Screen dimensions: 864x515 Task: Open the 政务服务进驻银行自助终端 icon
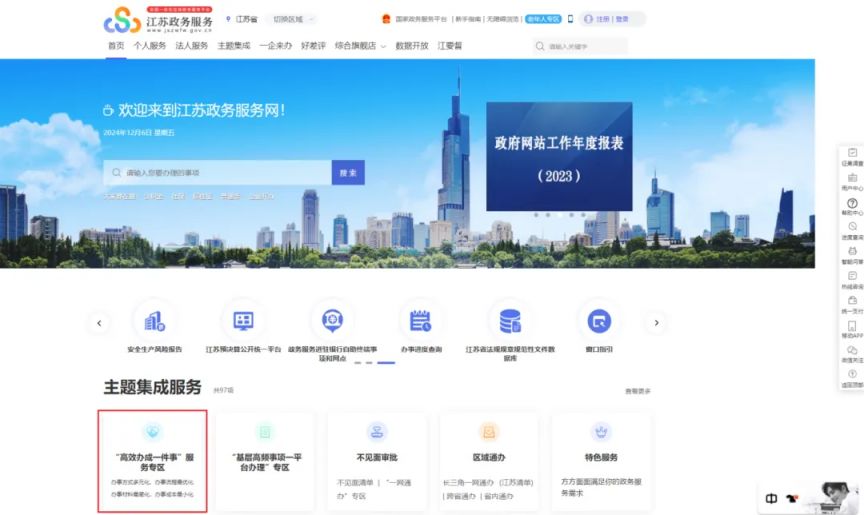[x=332, y=322]
